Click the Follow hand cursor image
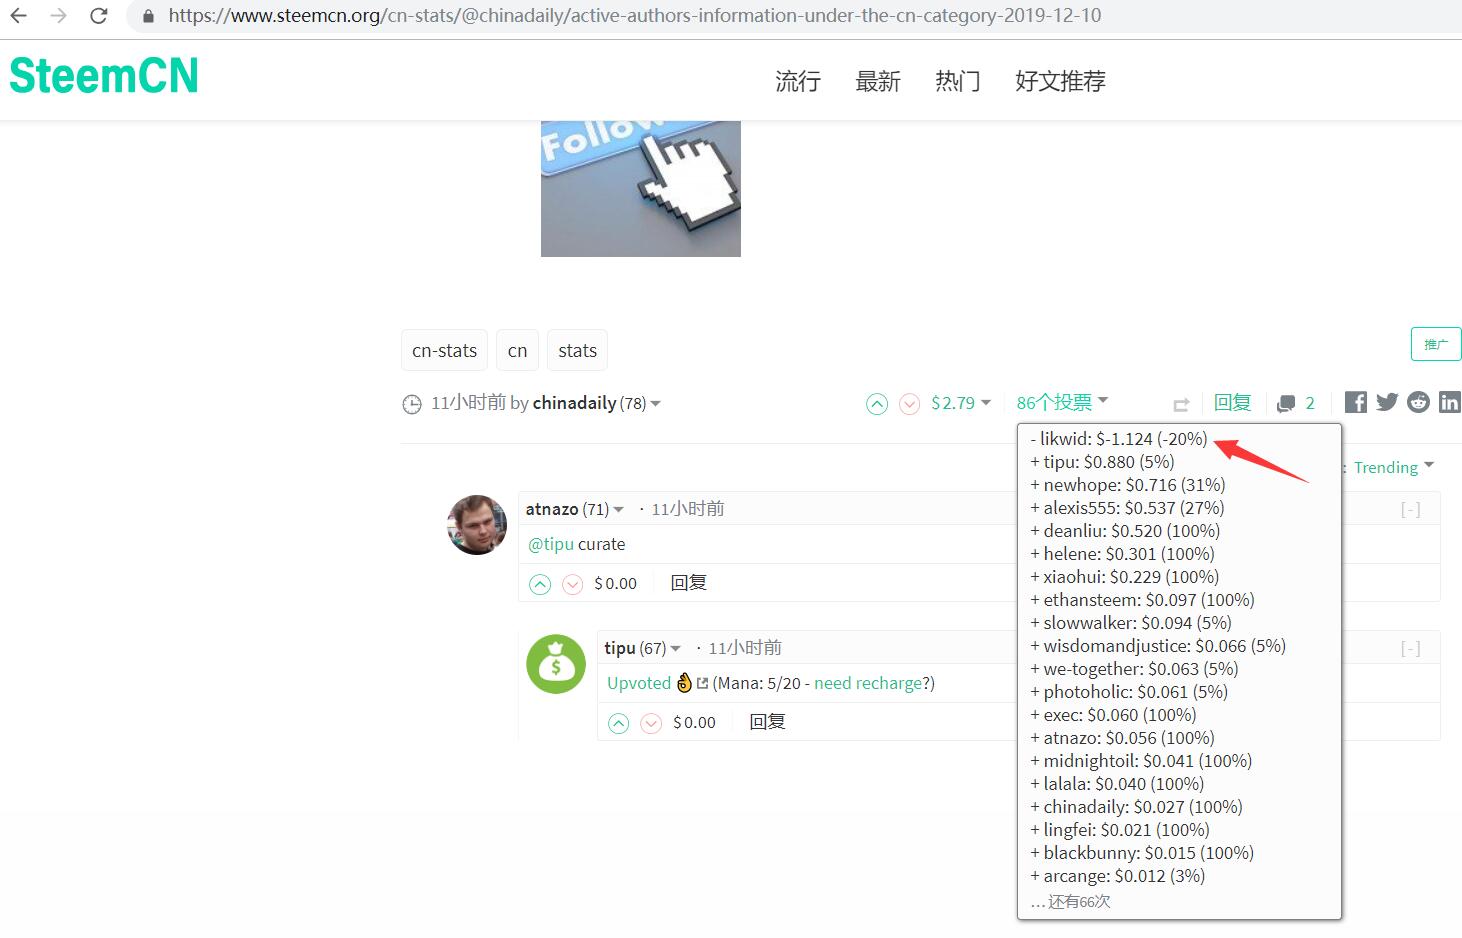Viewport: 1462px width, 938px height. tap(641, 189)
